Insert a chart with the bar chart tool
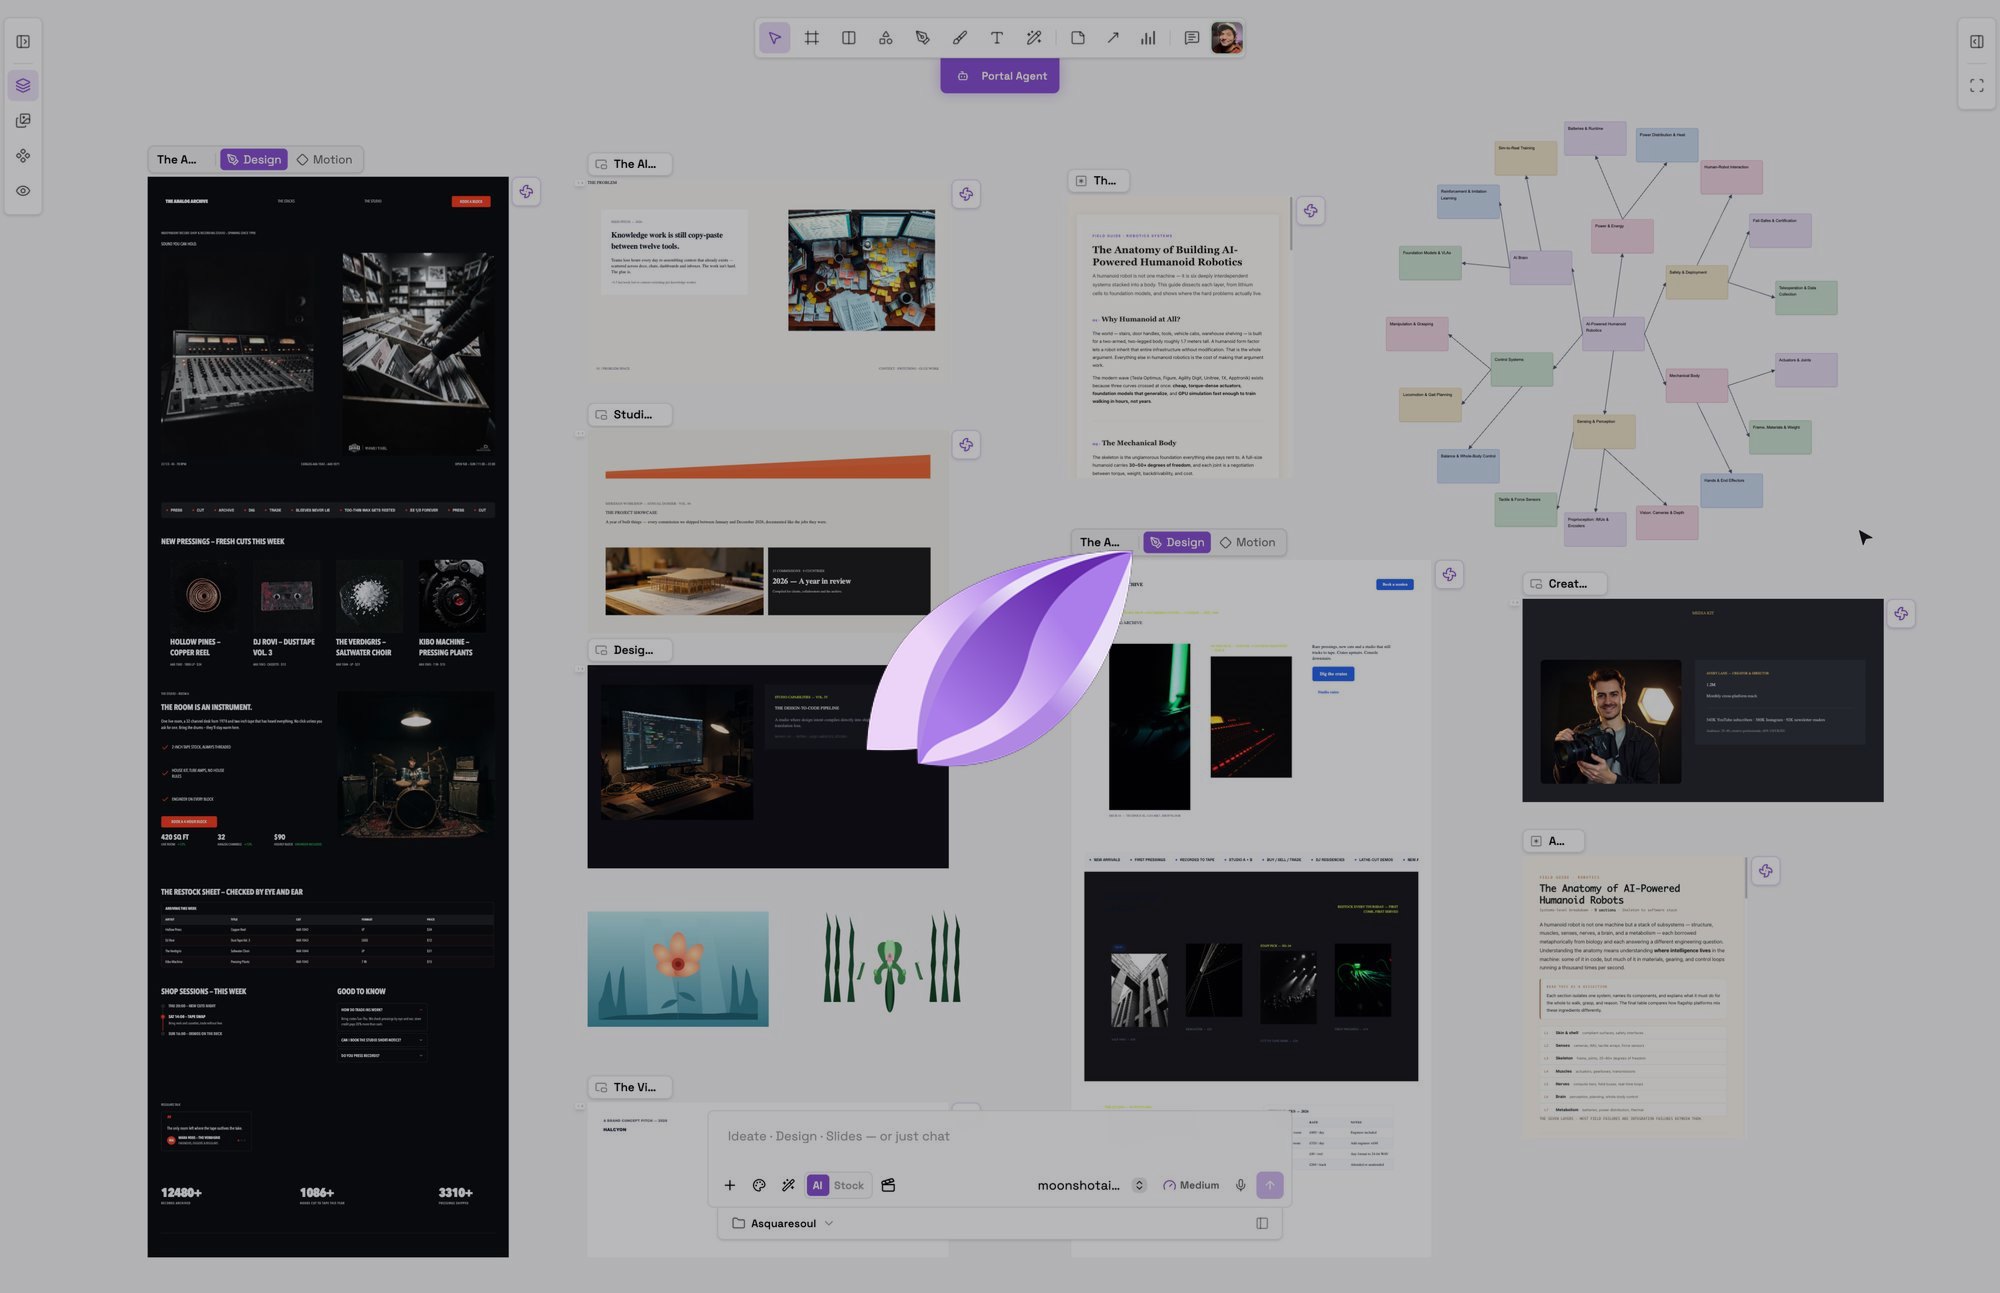 pyautogui.click(x=1148, y=38)
